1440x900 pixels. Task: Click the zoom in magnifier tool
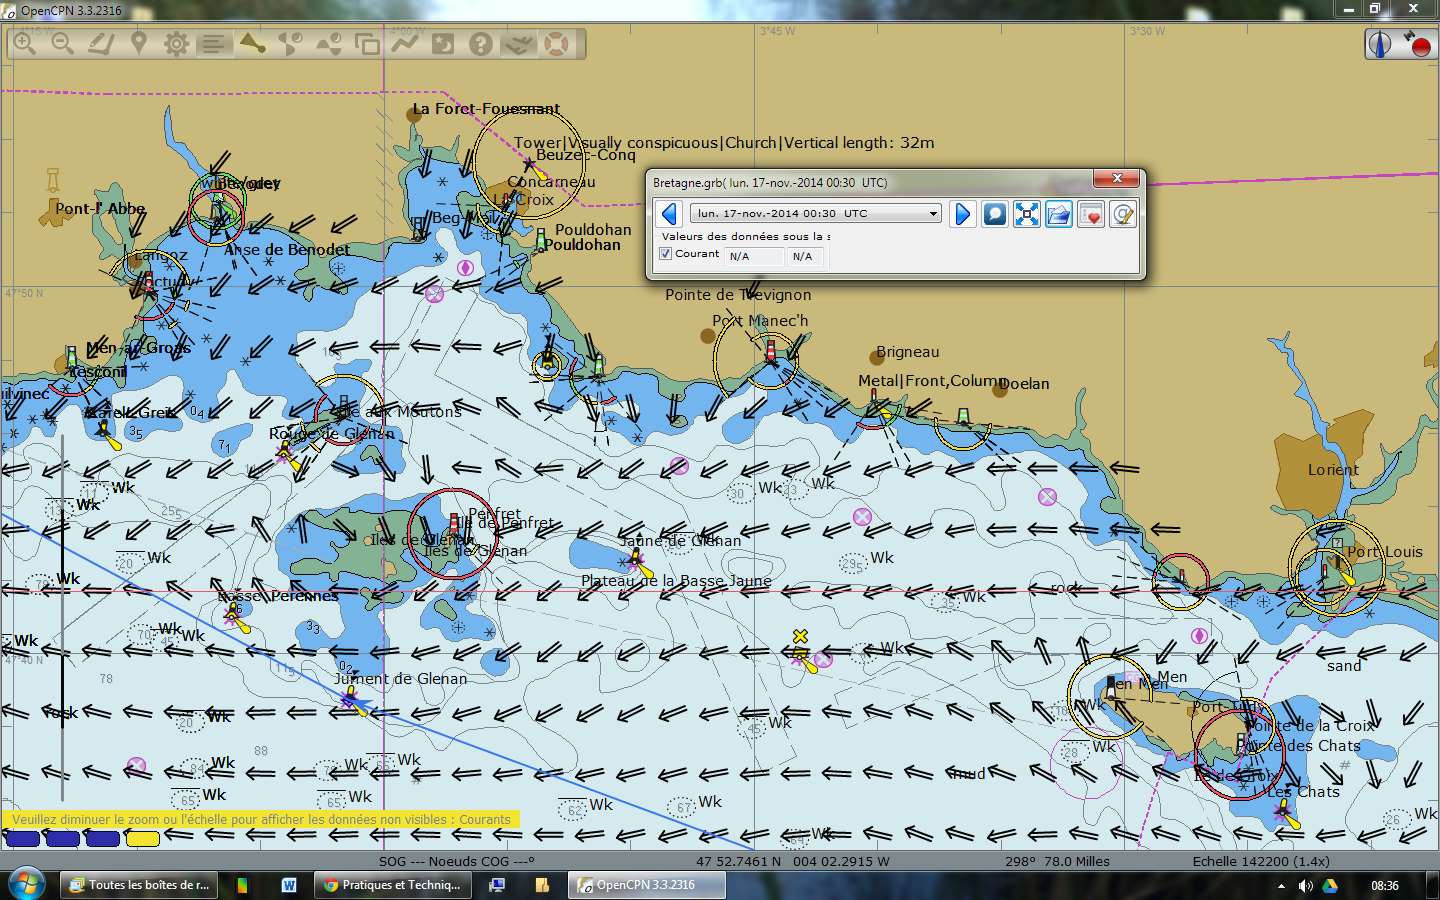(x=25, y=44)
